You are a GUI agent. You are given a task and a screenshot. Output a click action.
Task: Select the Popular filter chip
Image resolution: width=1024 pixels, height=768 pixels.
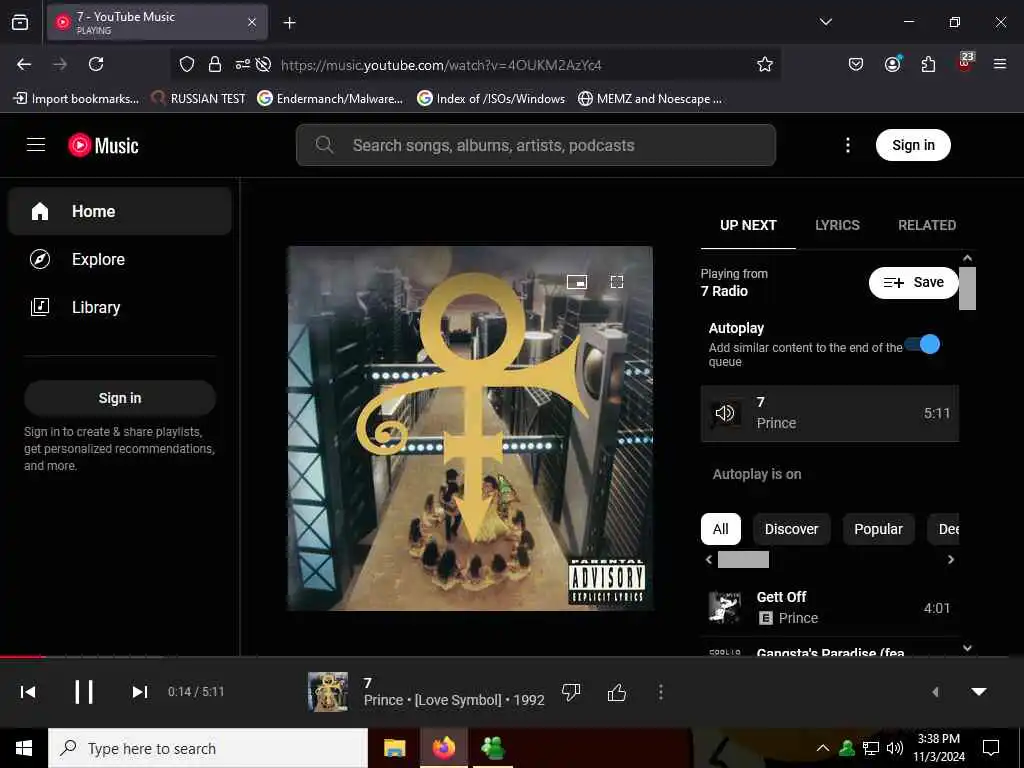pyautogui.click(x=878, y=529)
